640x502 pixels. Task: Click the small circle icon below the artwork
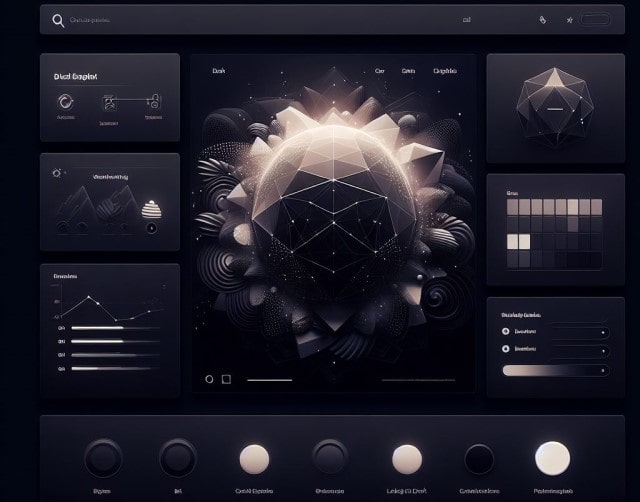(209, 379)
